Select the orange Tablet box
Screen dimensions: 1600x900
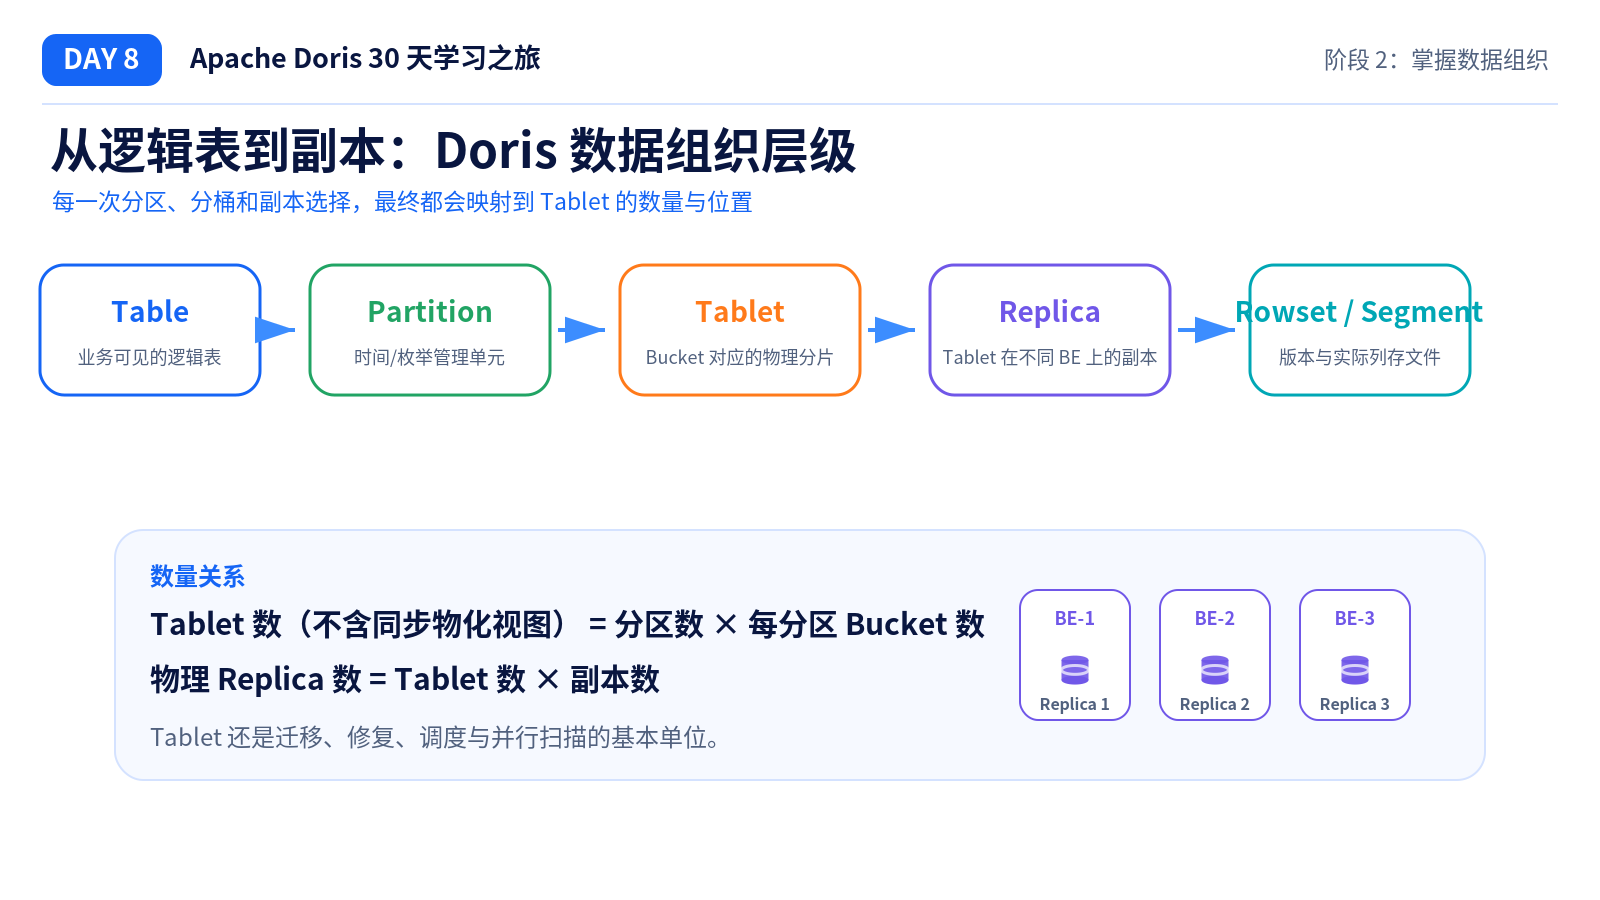point(740,330)
